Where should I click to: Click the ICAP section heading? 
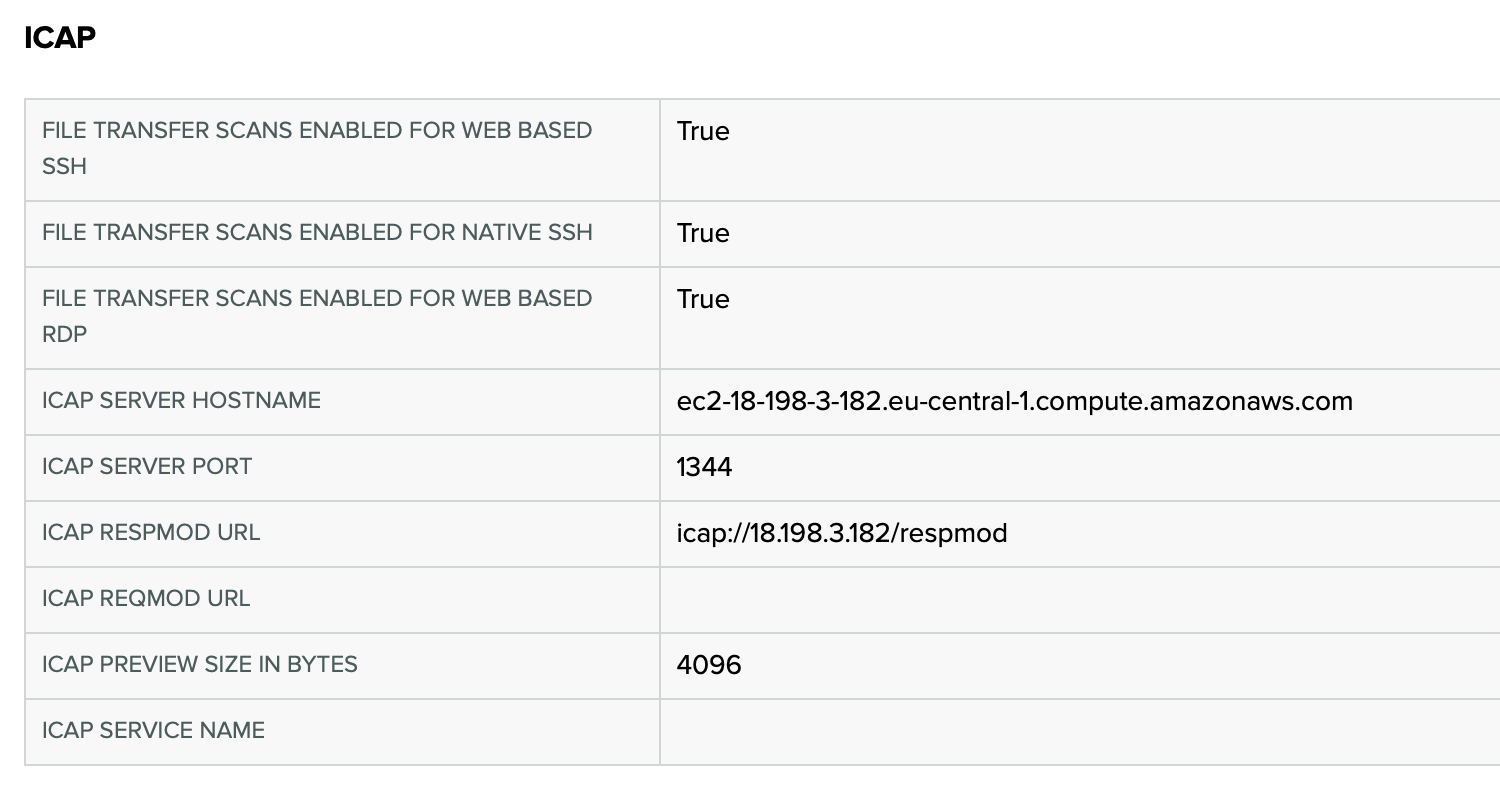tap(60, 38)
